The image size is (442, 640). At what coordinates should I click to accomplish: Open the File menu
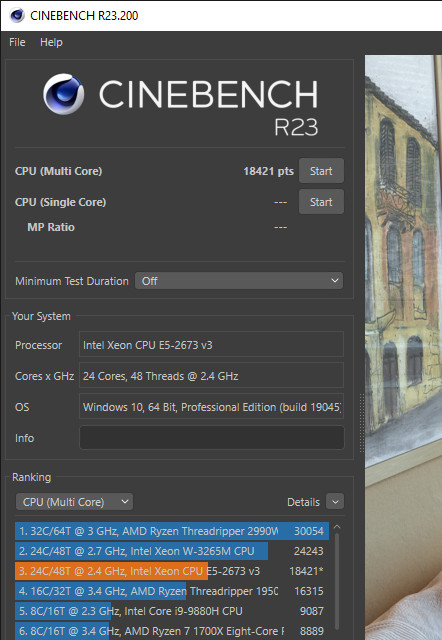click(17, 42)
